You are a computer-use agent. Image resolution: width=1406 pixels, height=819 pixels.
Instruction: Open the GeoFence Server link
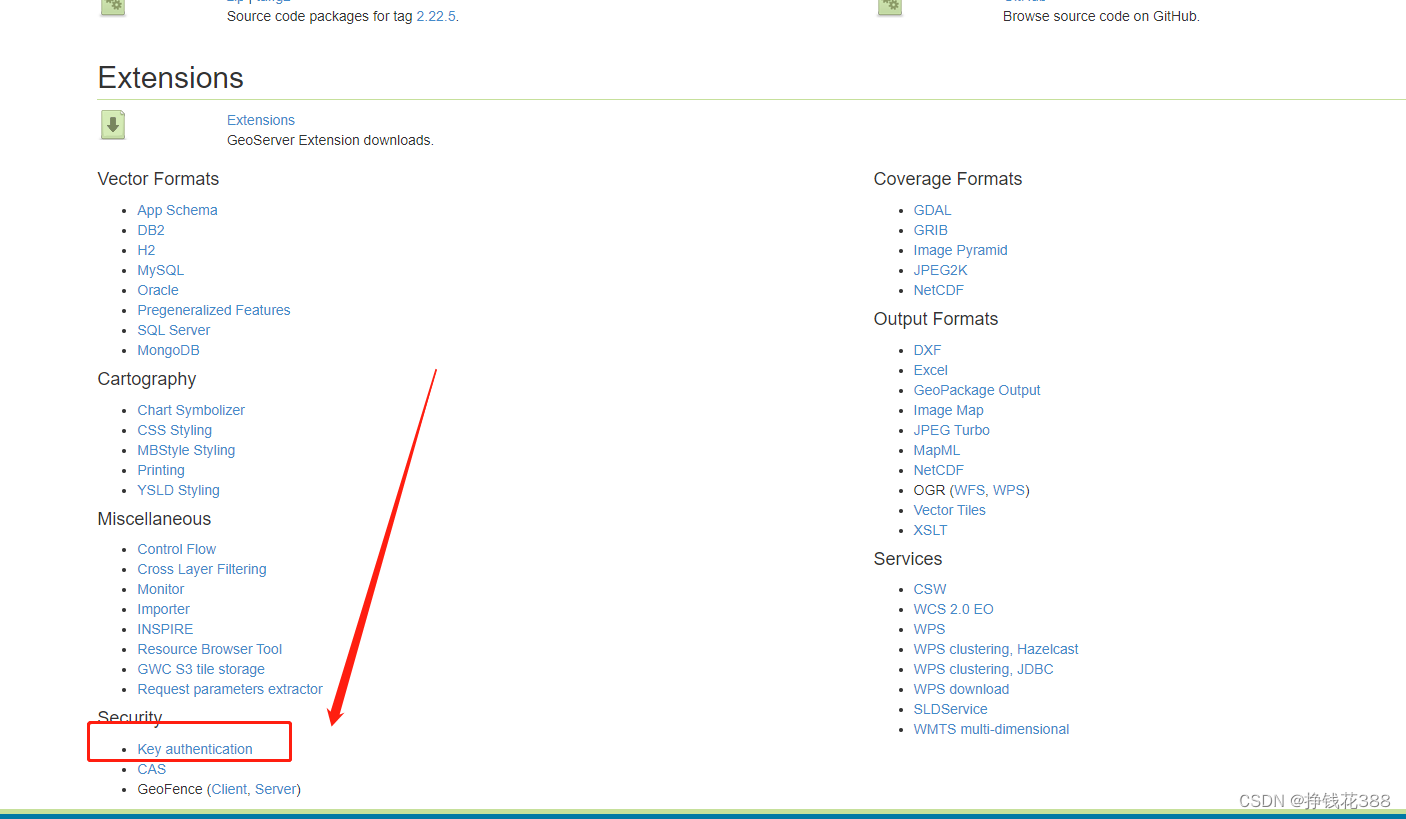[x=276, y=789]
